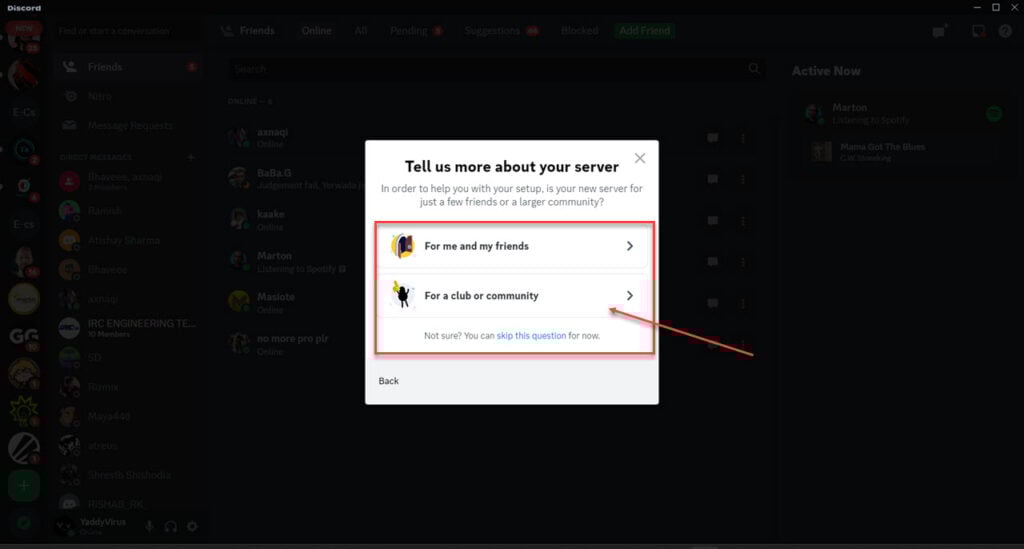The image size is (1024, 549).
Task: Click the Spotify icon in Active Now card
Action: pyautogui.click(x=994, y=114)
